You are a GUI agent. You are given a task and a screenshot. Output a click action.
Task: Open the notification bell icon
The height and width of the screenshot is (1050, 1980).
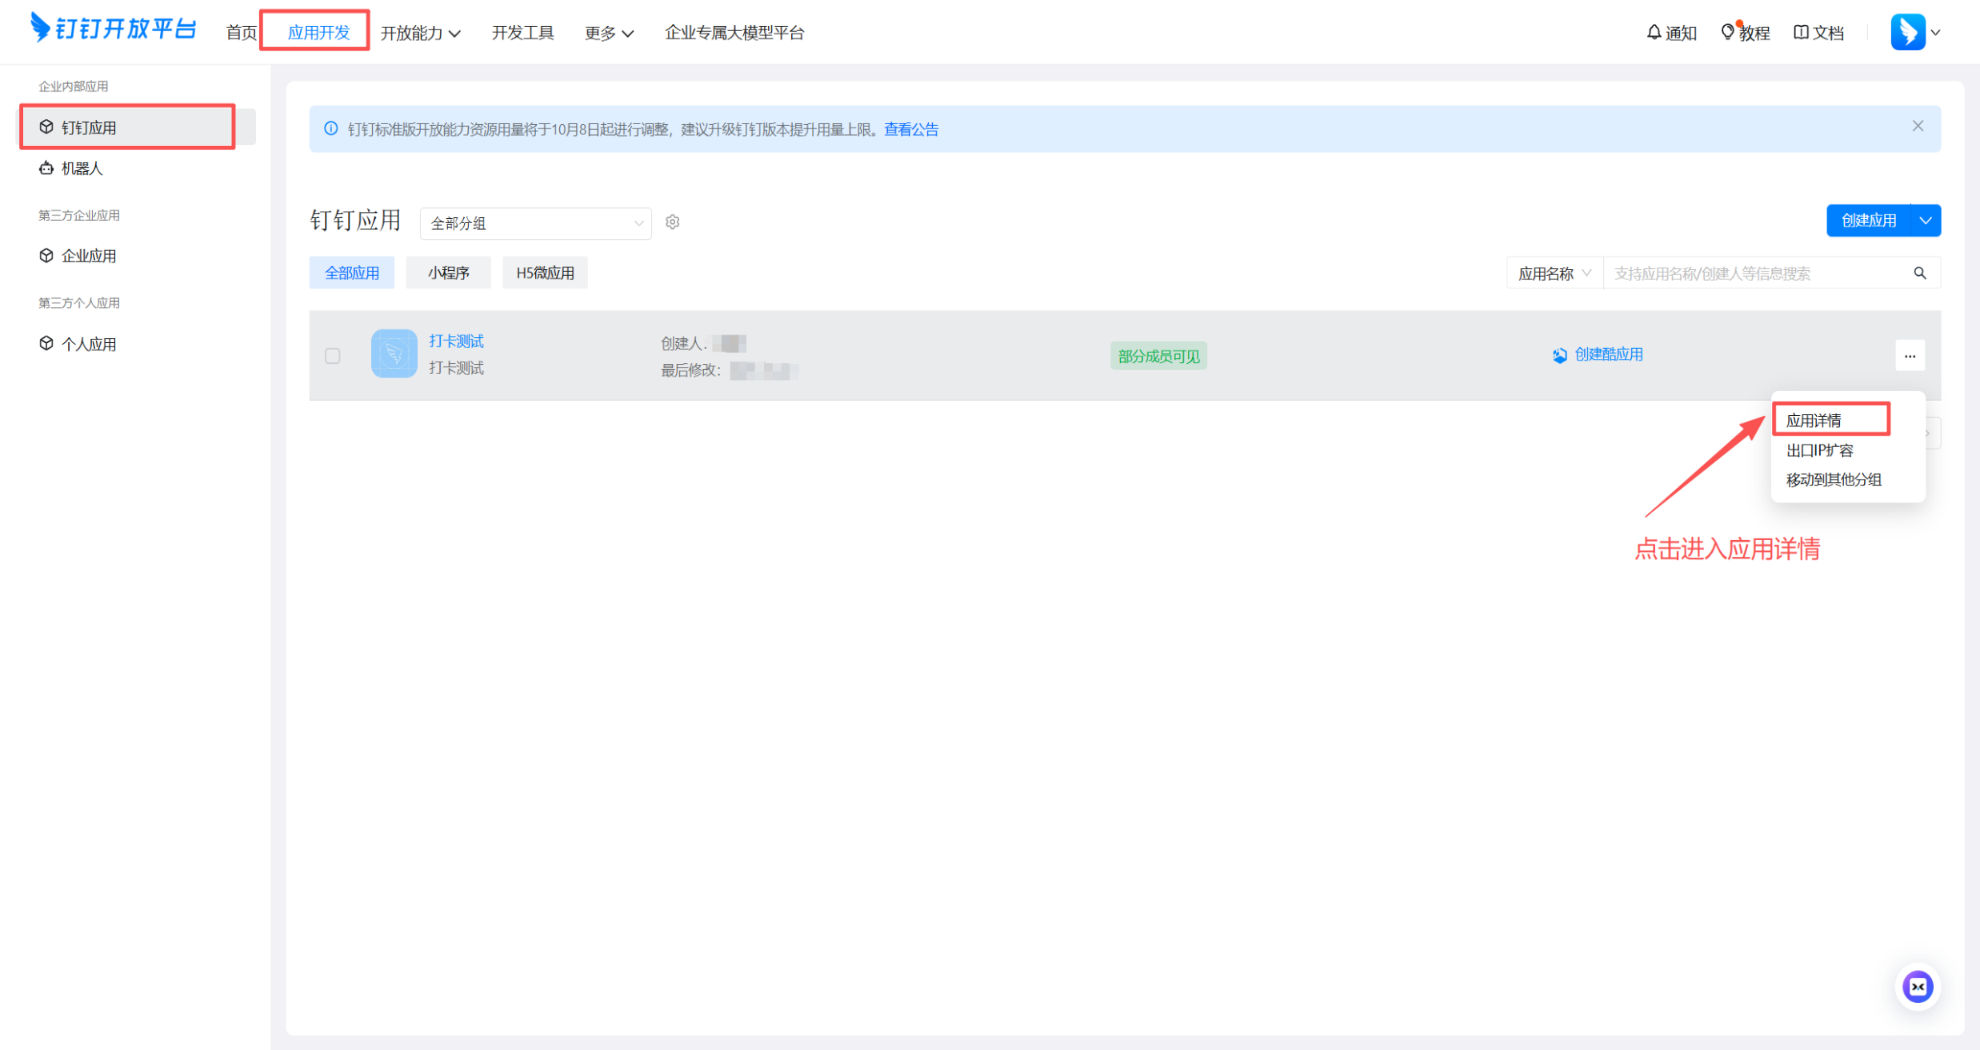click(1654, 33)
